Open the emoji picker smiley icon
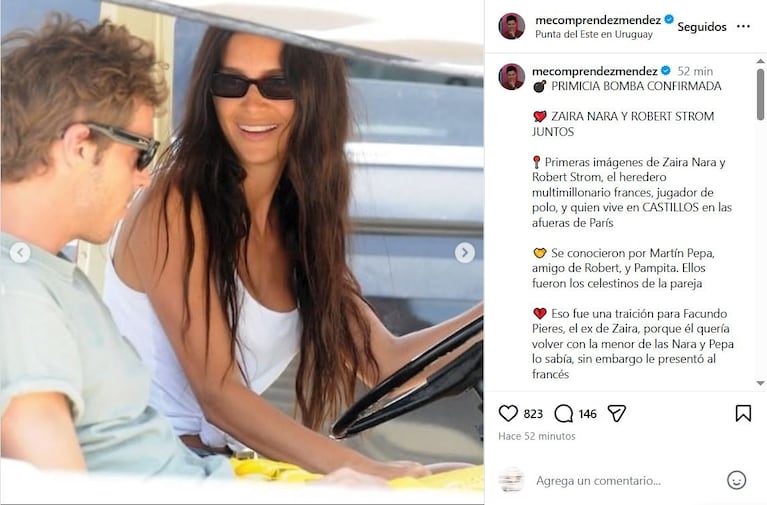The height and width of the screenshot is (505, 767). point(736,480)
